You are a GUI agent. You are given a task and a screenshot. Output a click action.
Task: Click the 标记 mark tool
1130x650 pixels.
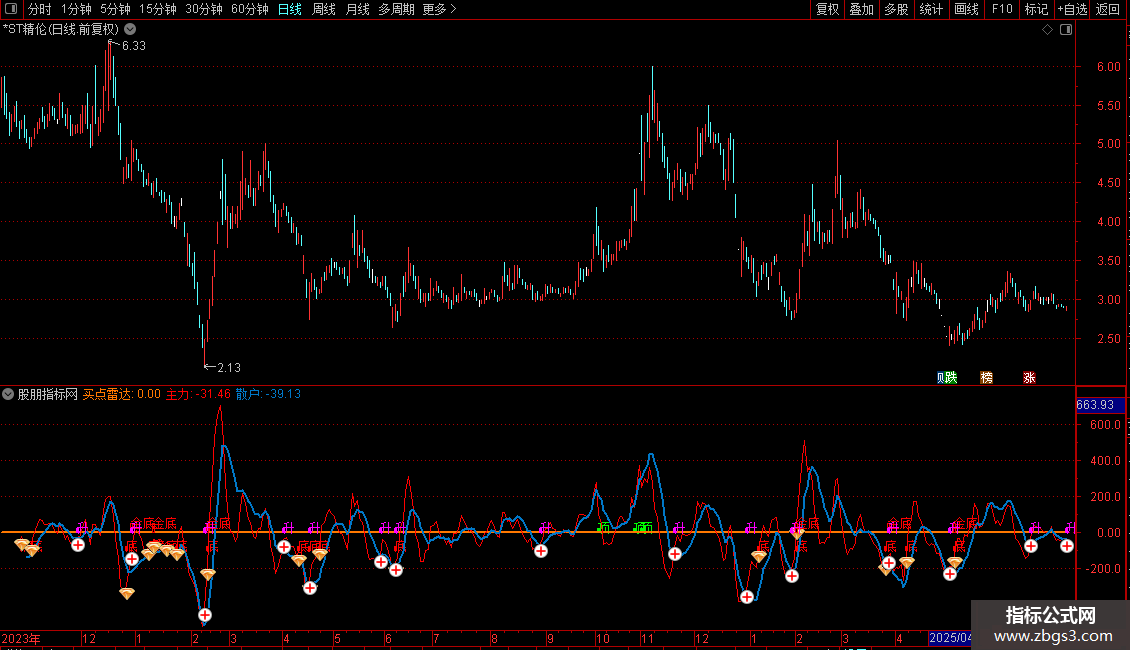coord(1036,9)
